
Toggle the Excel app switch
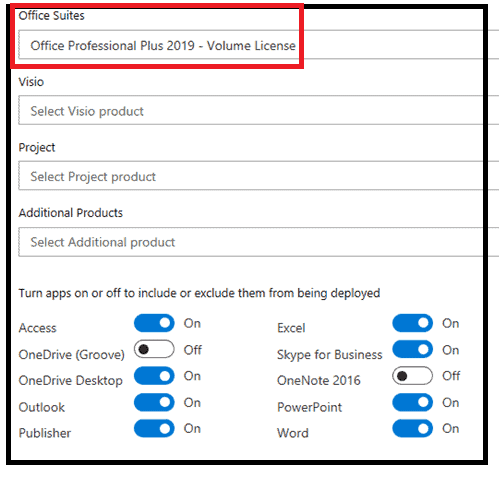click(x=412, y=323)
